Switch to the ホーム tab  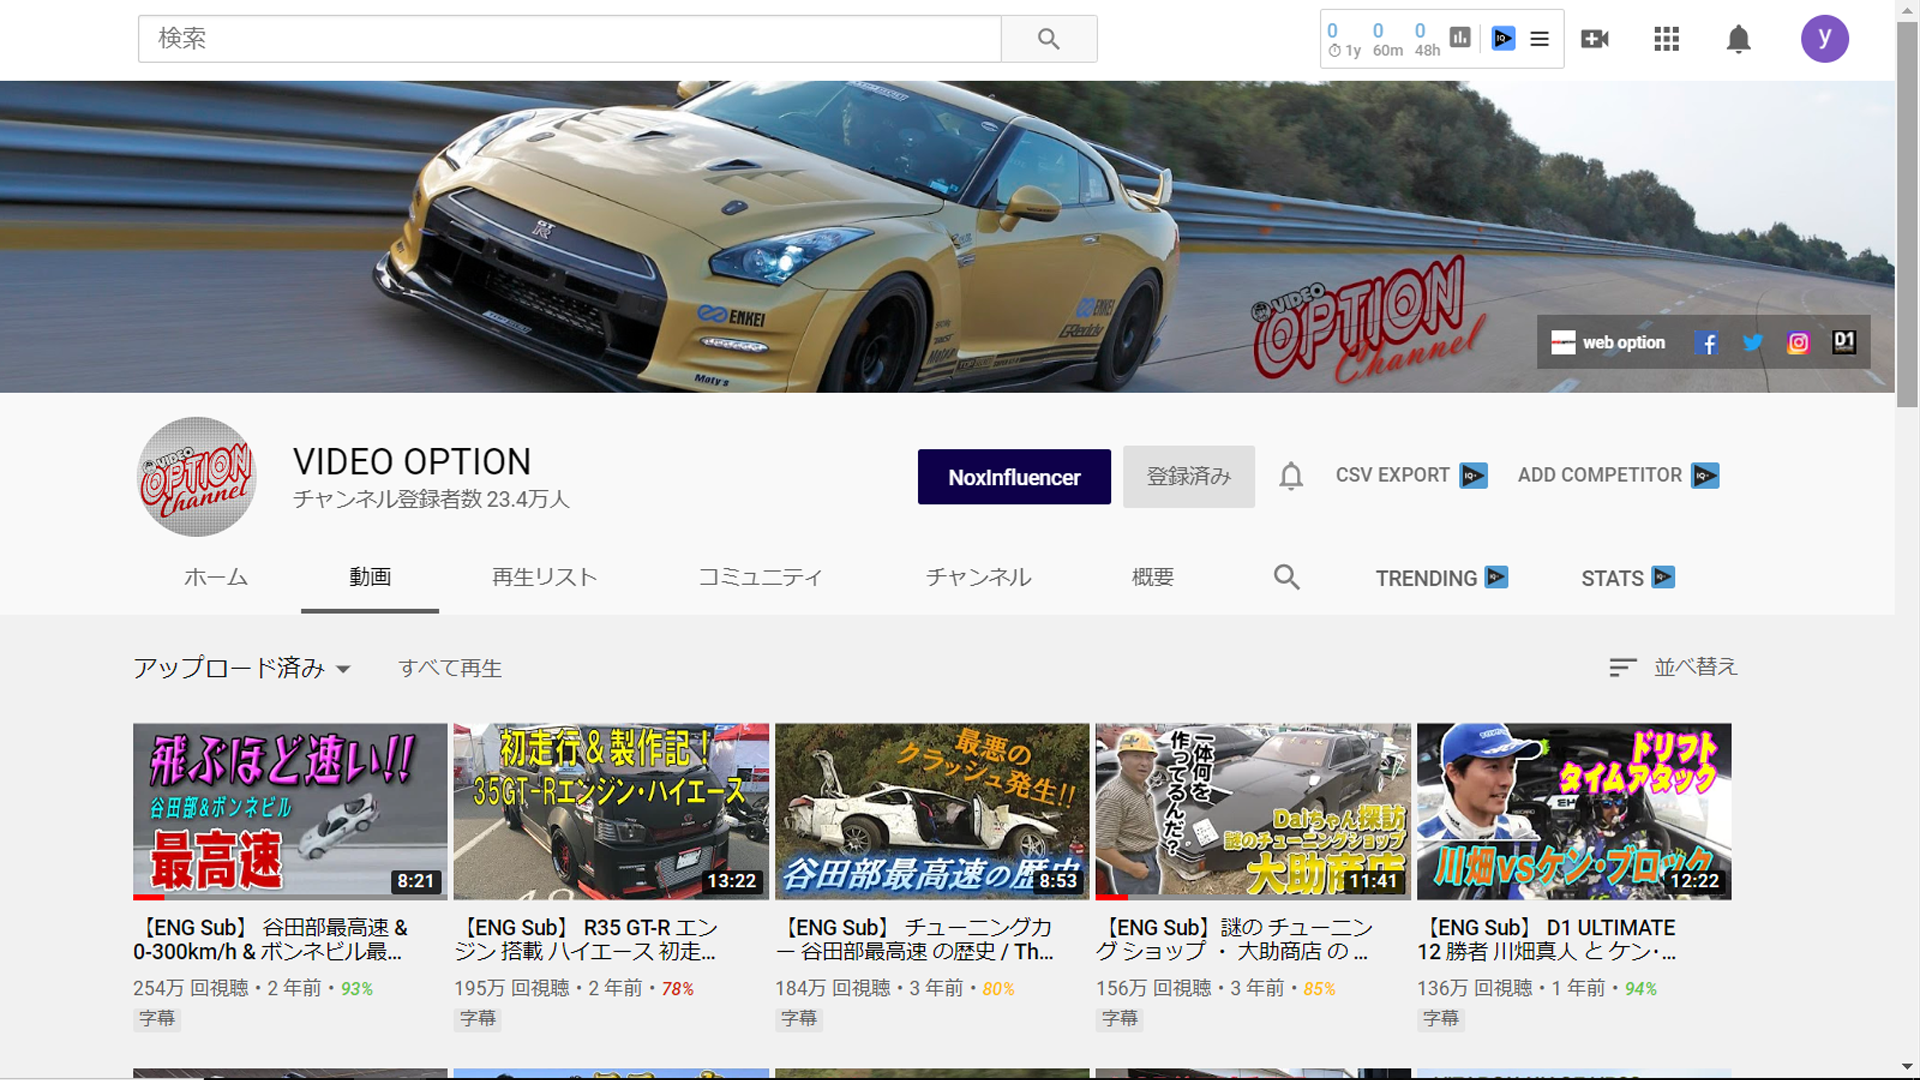click(216, 577)
